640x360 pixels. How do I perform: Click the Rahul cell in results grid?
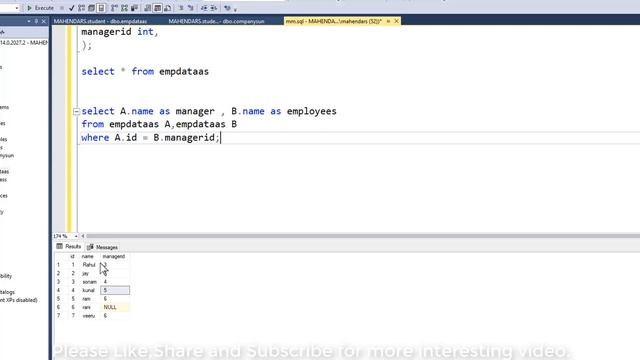pos(90,265)
